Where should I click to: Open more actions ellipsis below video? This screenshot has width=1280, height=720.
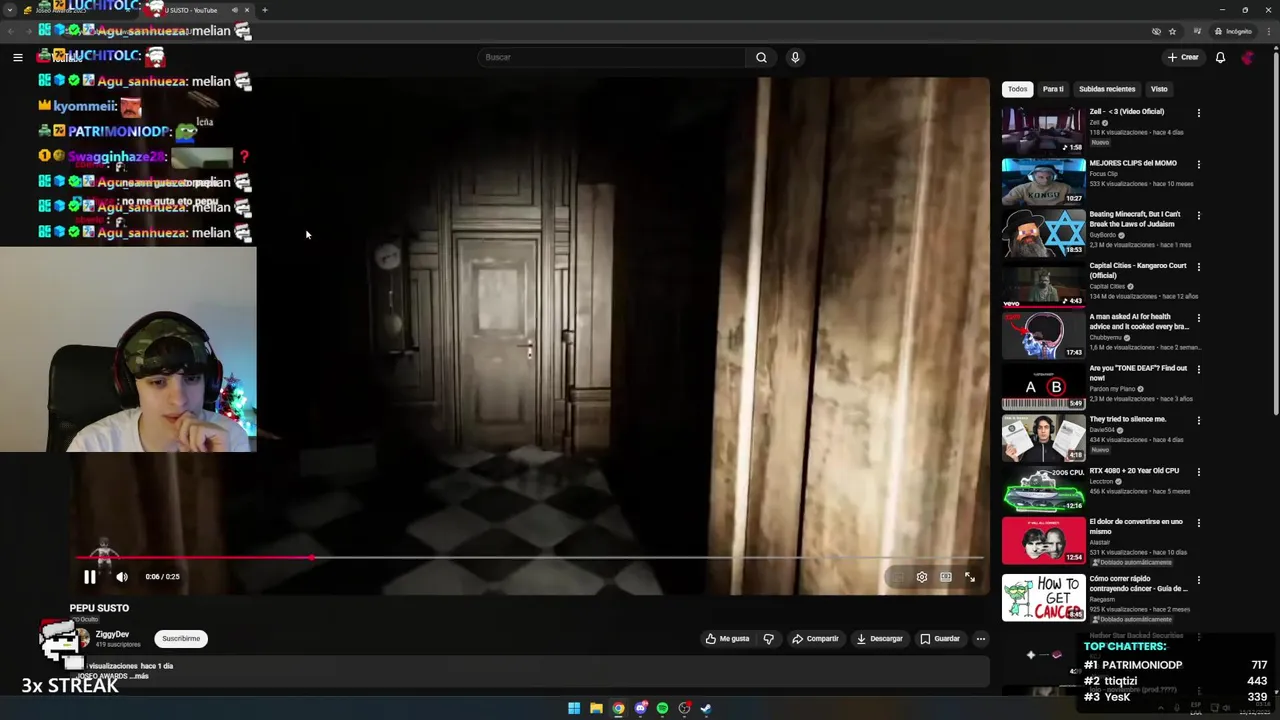point(980,638)
